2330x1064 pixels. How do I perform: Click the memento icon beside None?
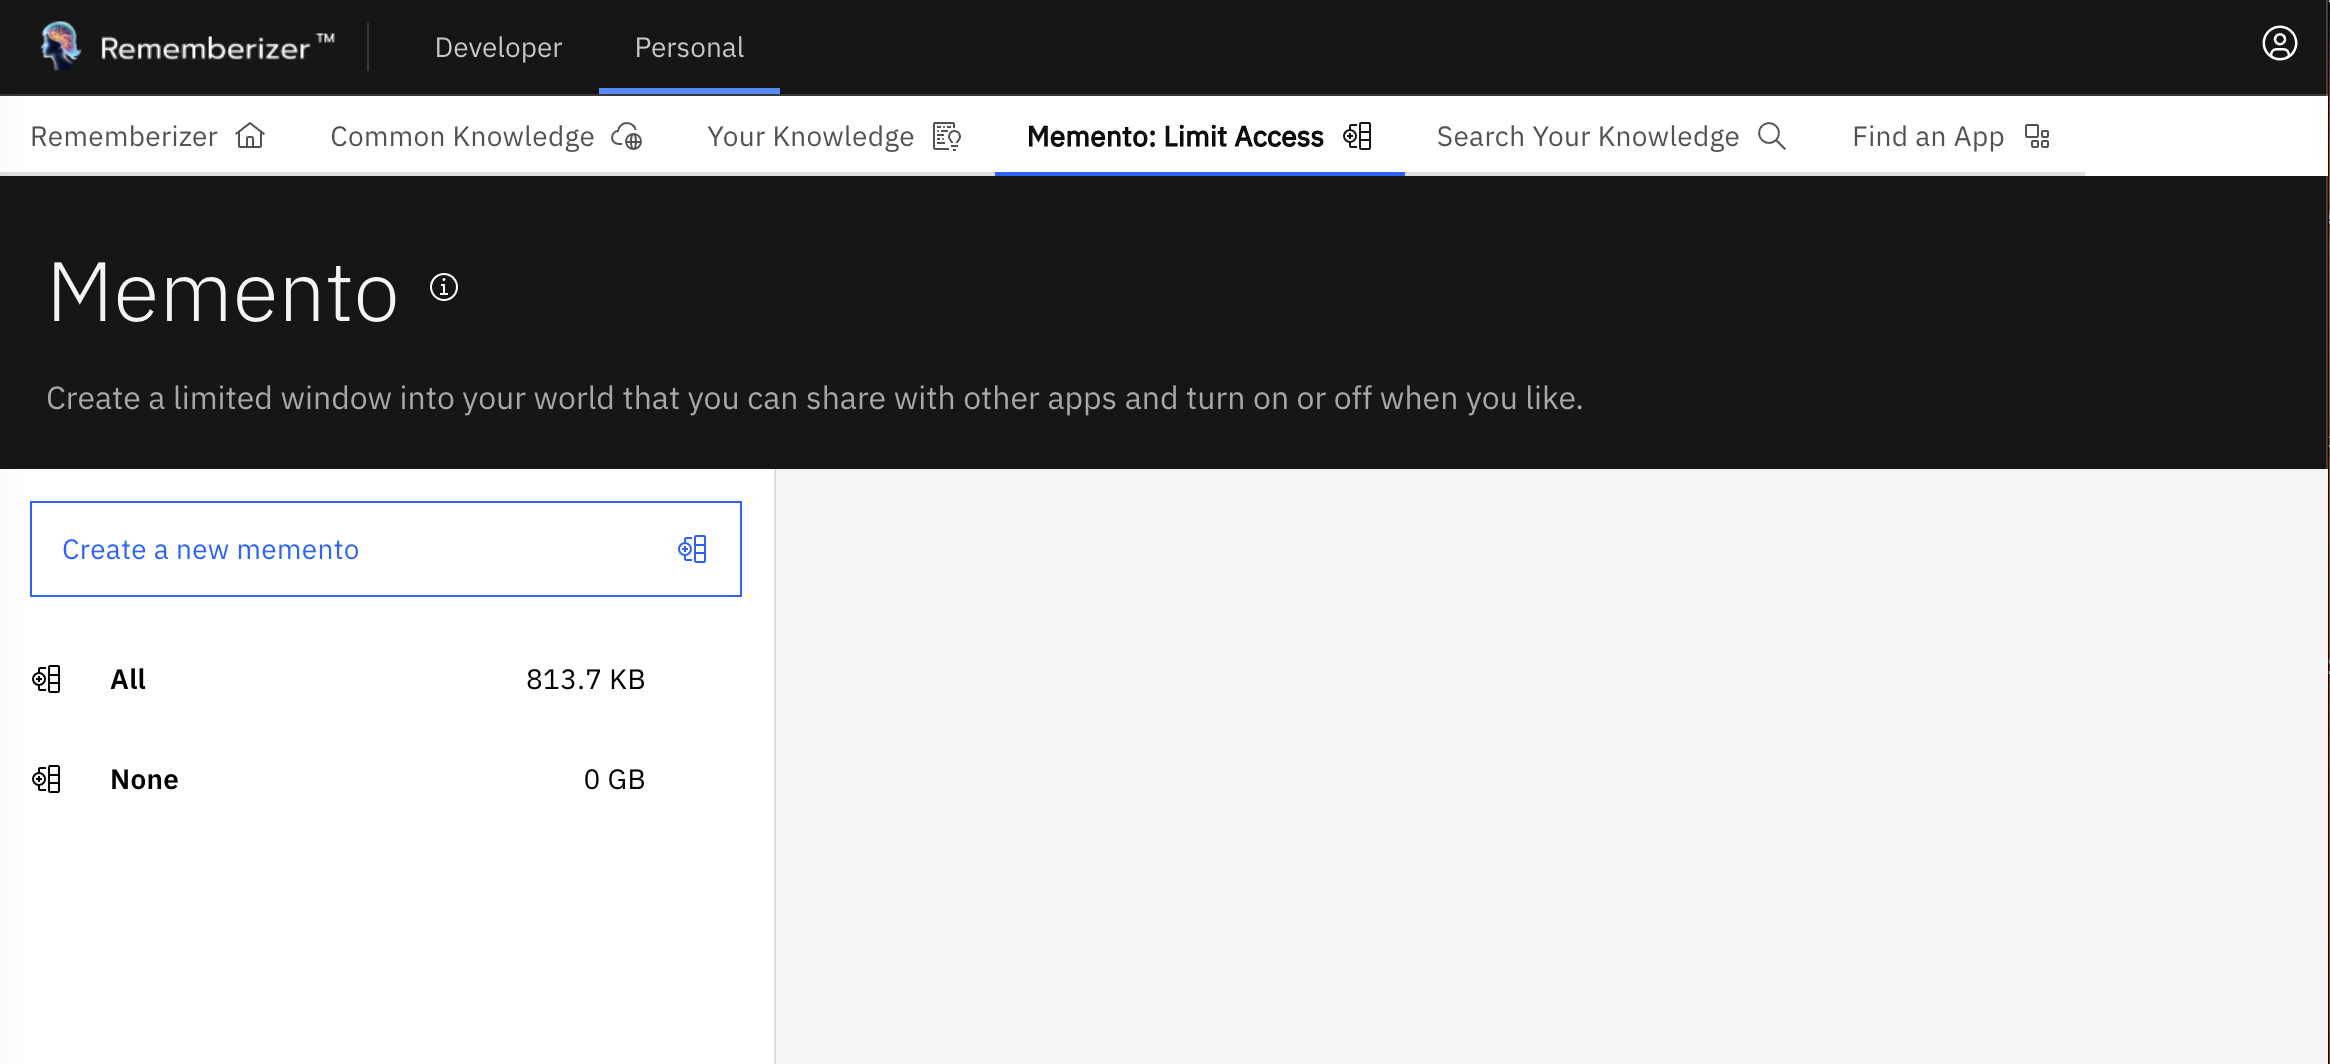[x=47, y=779]
